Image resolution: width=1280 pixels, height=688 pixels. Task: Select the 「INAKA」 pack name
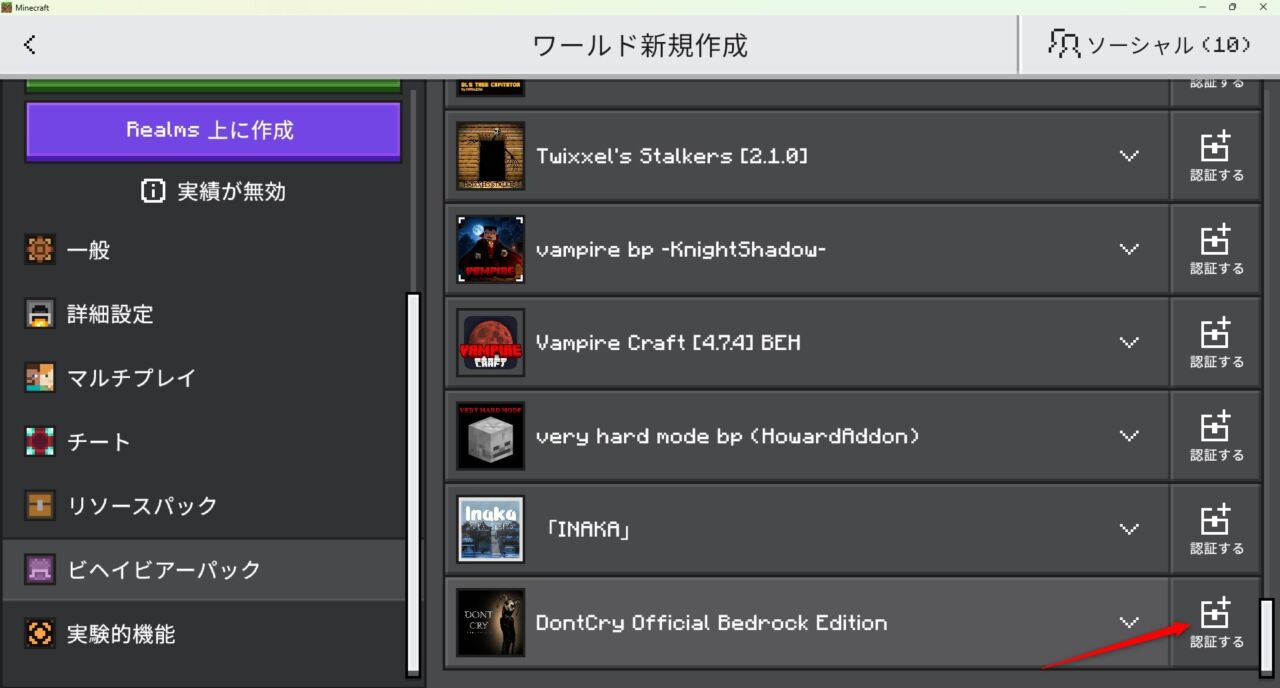coord(588,529)
